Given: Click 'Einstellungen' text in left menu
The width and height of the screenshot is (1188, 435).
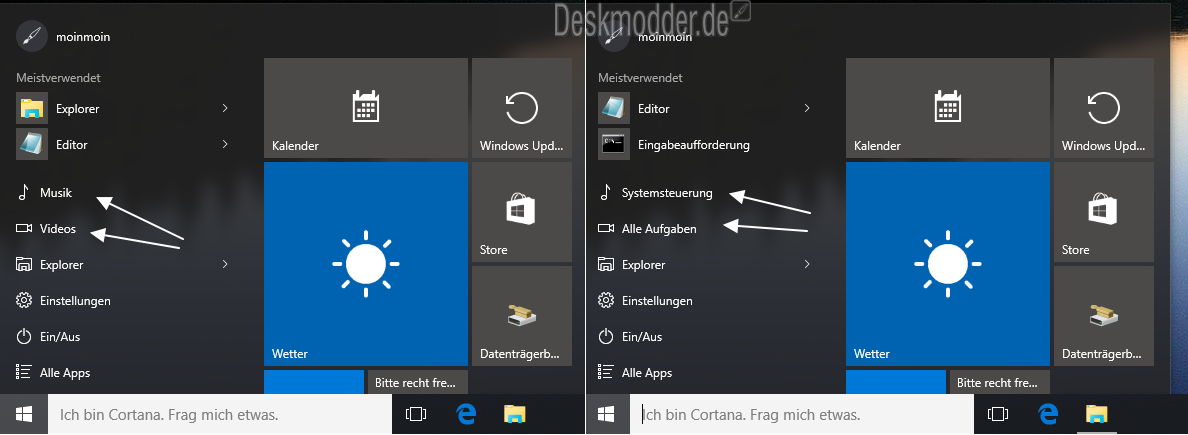Looking at the screenshot, I should [x=75, y=301].
